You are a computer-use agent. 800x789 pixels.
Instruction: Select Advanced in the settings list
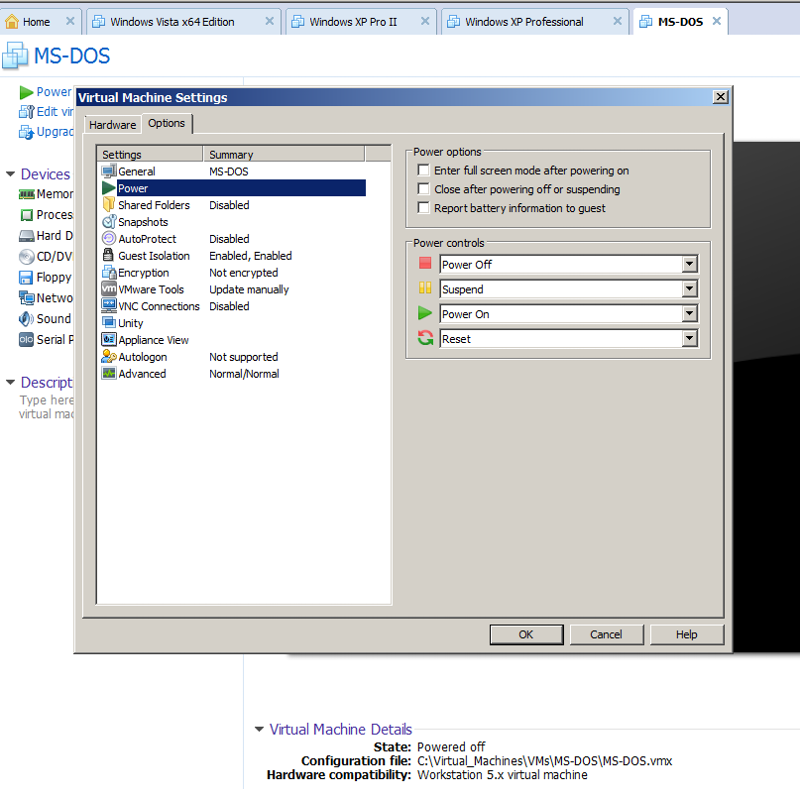(142, 374)
